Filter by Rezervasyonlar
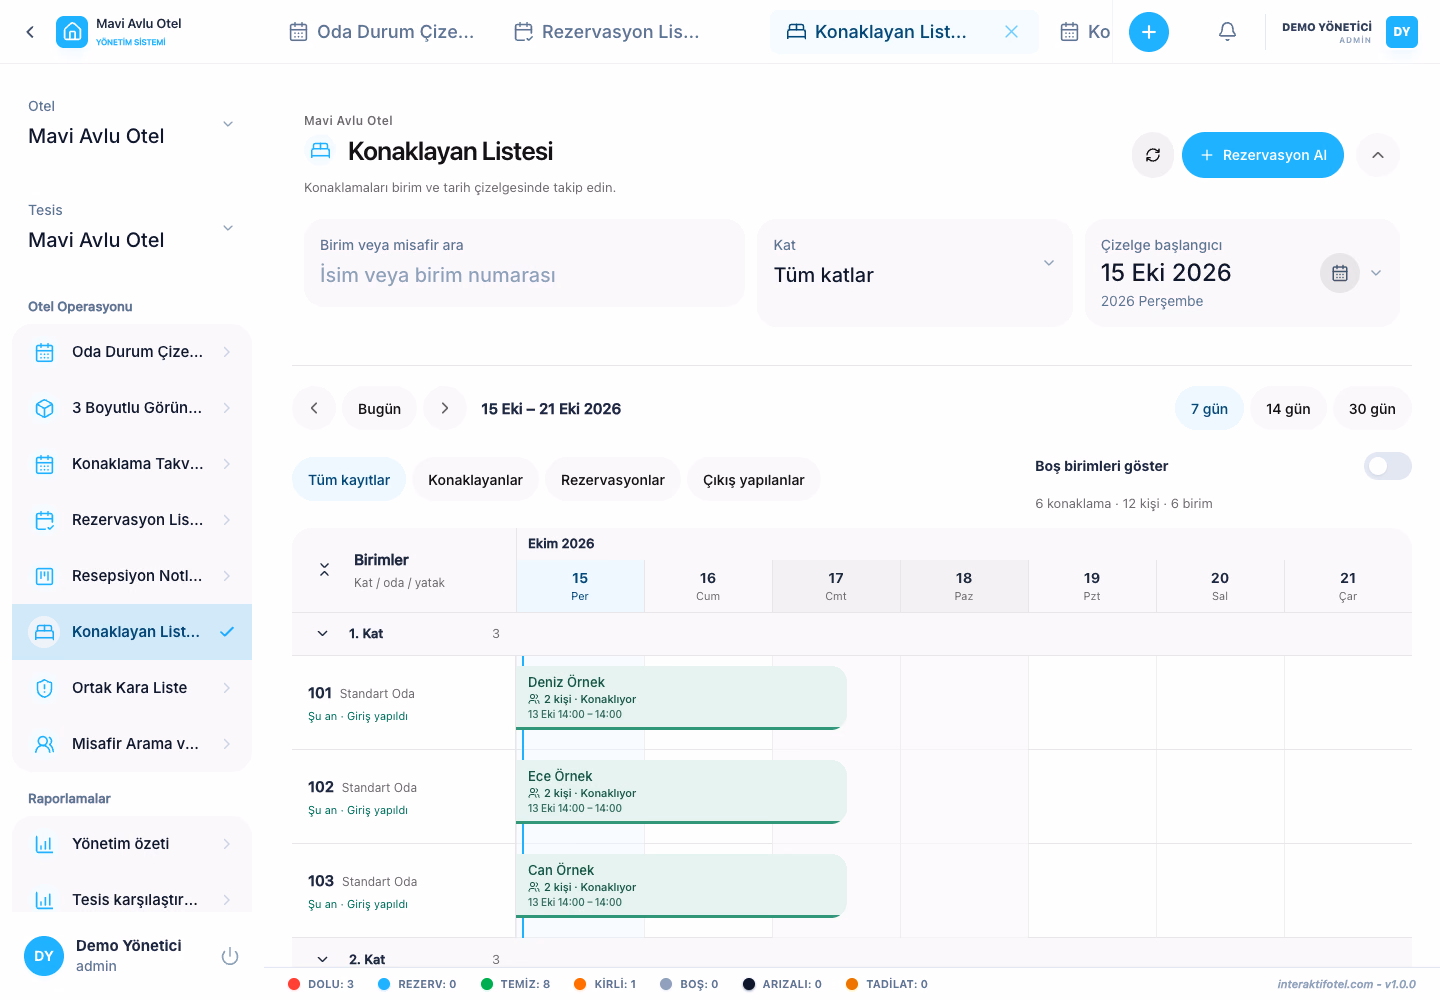 (613, 480)
